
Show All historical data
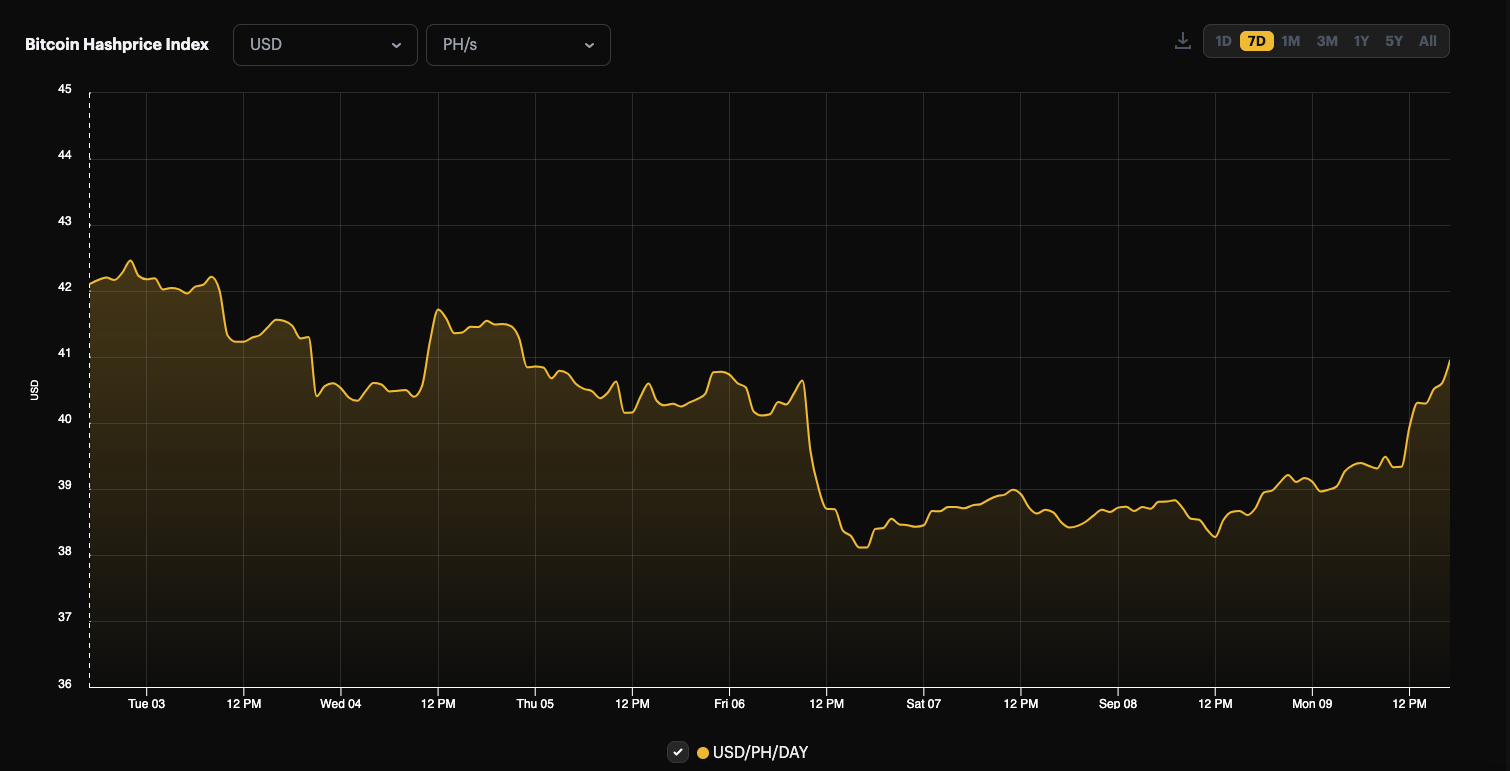[x=1428, y=41]
